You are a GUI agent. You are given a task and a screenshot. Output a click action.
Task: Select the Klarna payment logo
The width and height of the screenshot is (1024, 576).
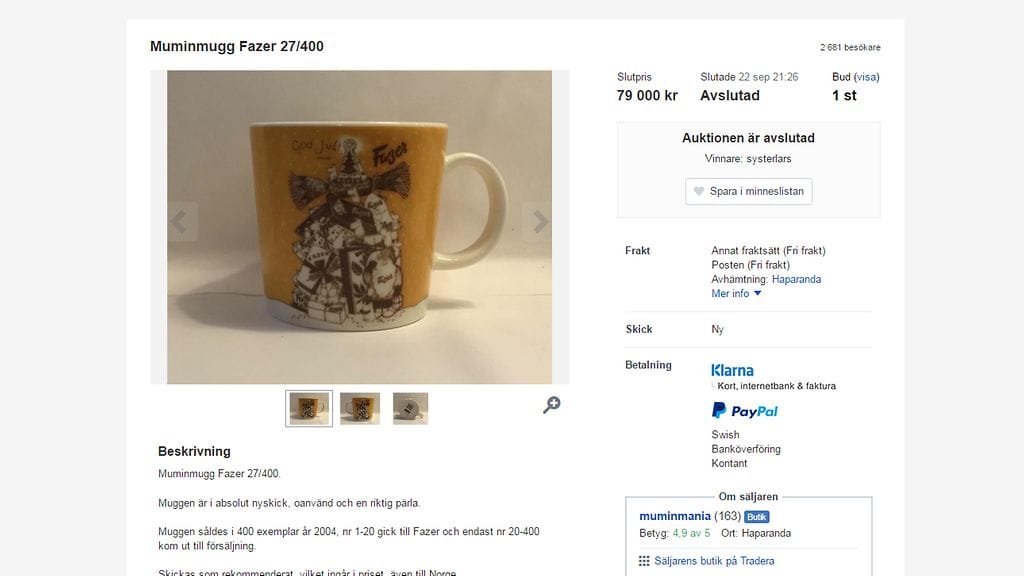pos(733,369)
